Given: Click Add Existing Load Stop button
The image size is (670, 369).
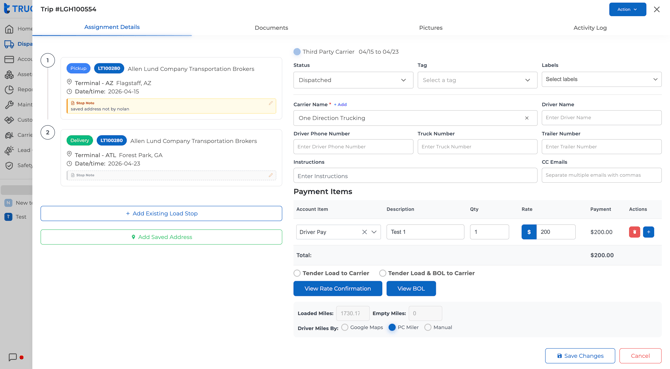Looking at the screenshot, I should (x=162, y=214).
